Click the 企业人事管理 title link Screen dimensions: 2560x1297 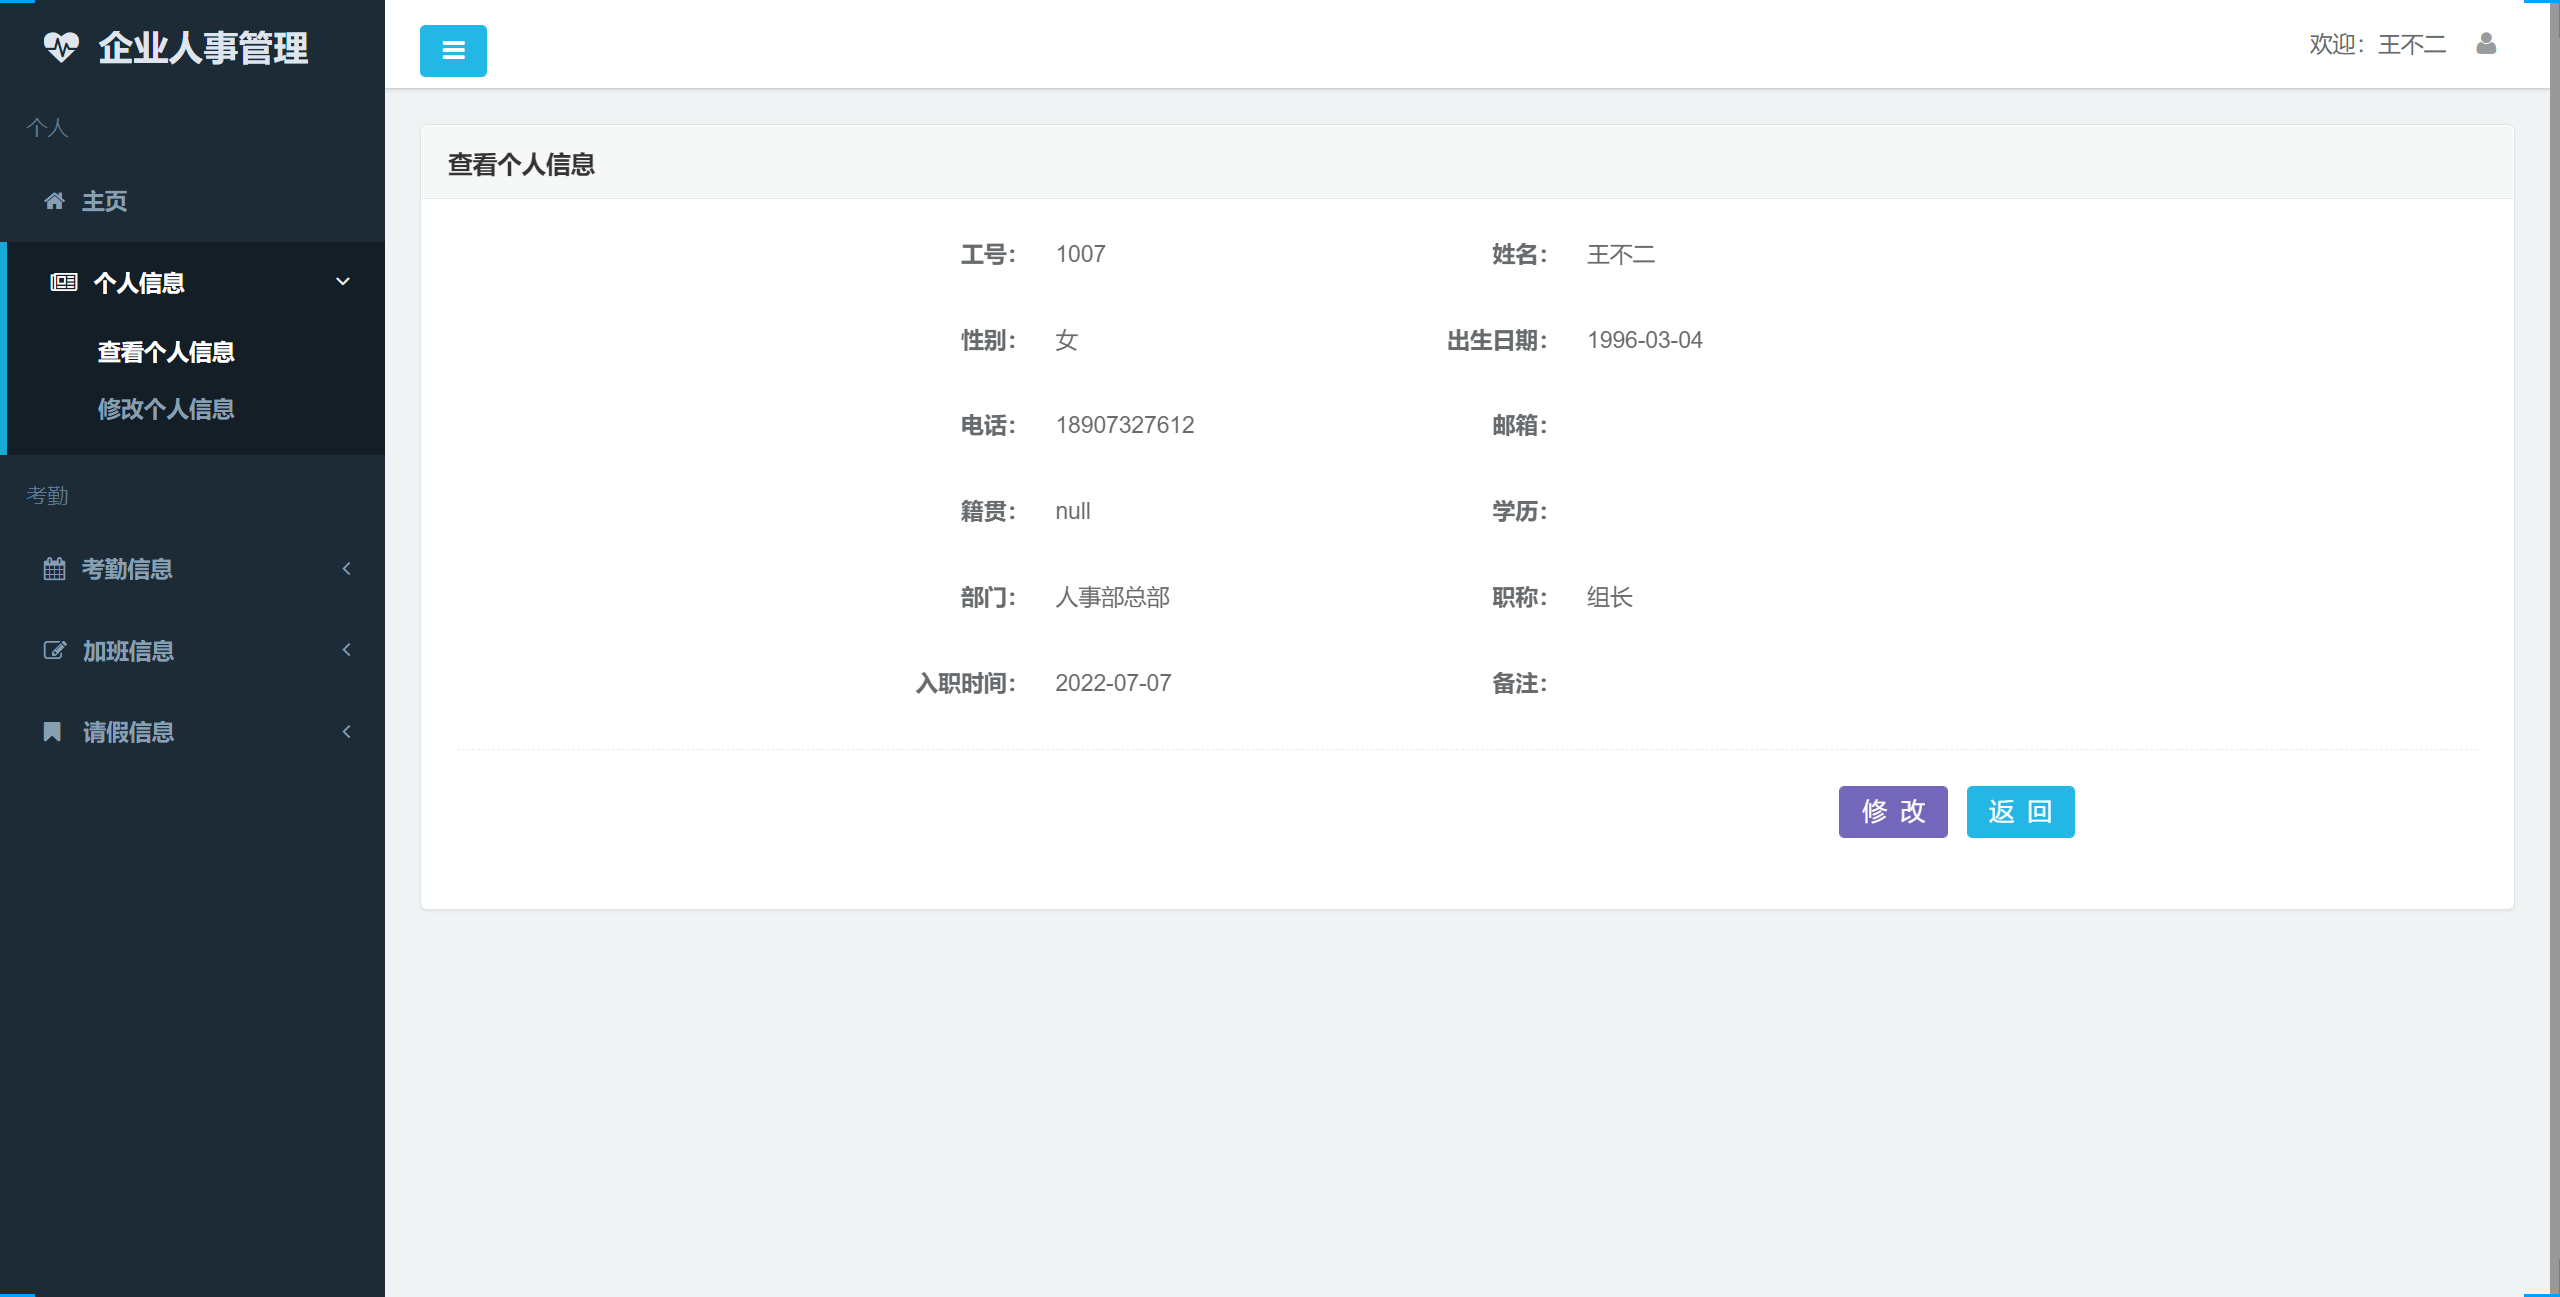(203, 48)
